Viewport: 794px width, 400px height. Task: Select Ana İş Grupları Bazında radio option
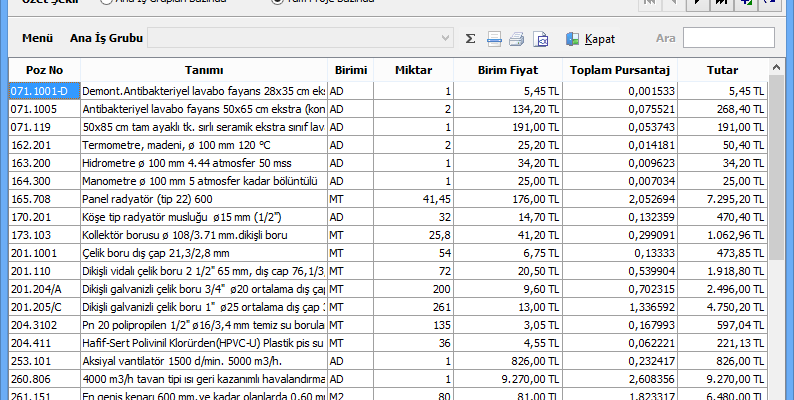[107, 2]
